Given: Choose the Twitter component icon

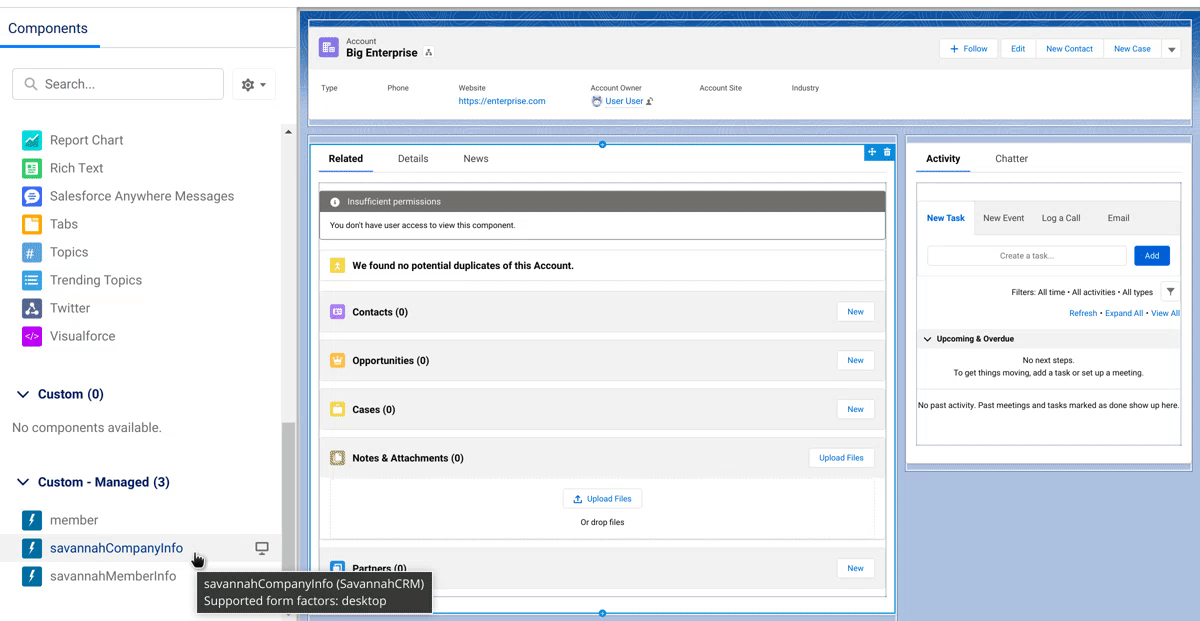Looking at the screenshot, I should [32, 309].
